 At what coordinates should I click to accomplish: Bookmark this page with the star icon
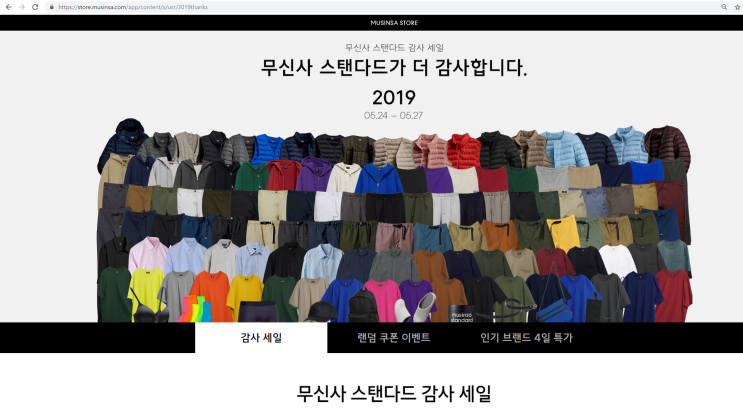[737, 7]
